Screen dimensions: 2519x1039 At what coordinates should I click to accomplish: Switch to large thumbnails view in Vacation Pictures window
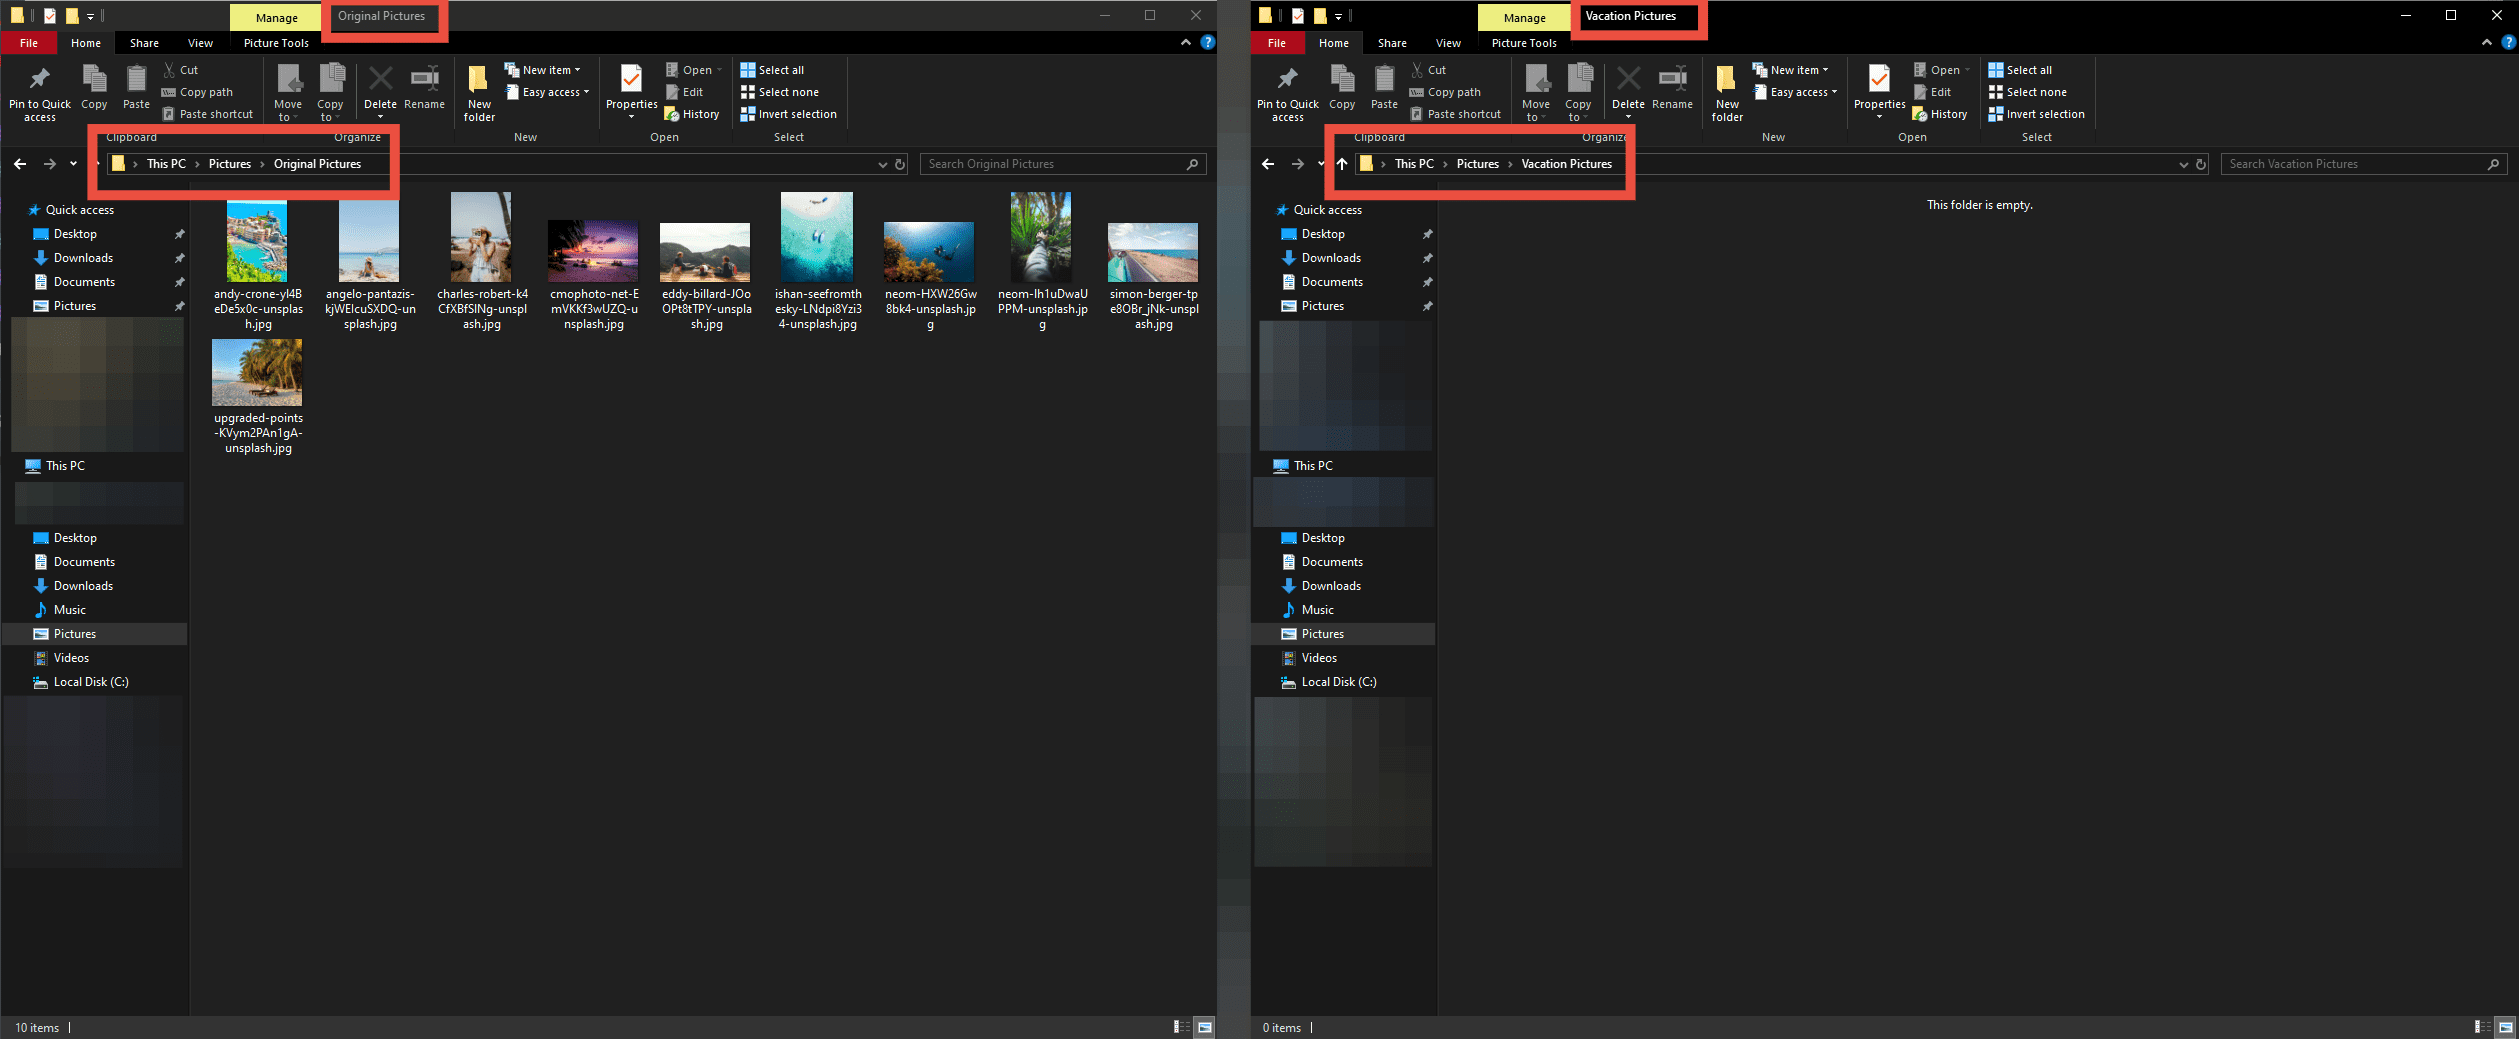tap(2505, 1027)
